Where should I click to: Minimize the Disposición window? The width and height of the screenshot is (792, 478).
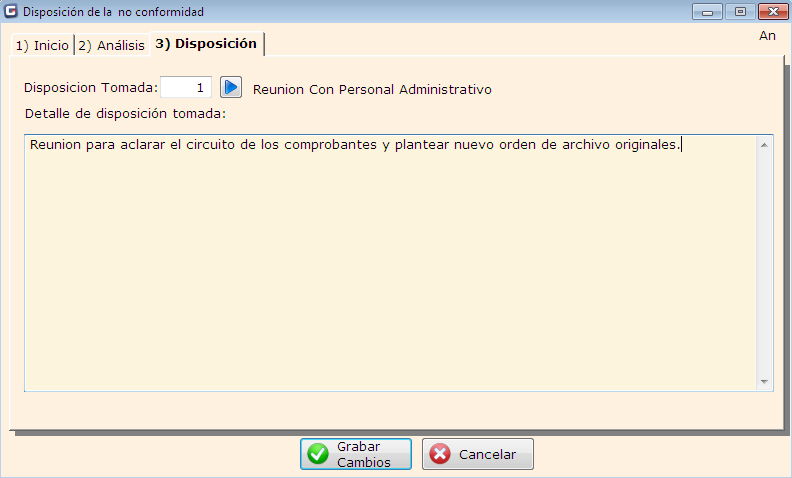coord(711,12)
